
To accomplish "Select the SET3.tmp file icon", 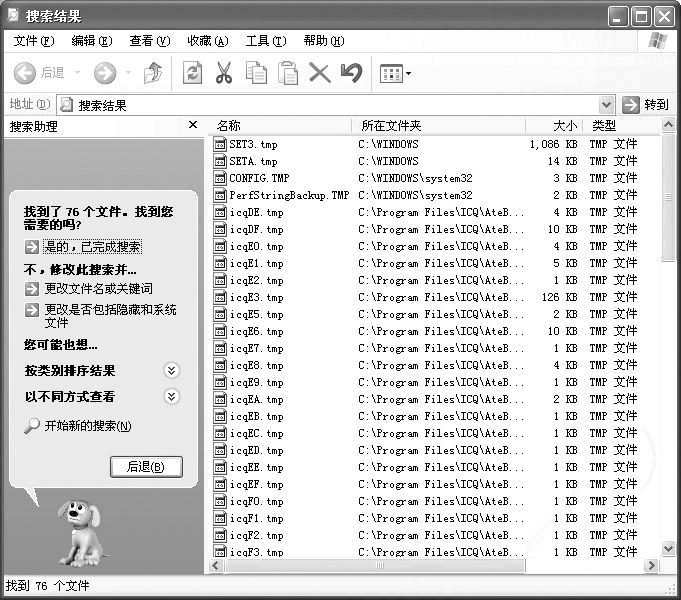I will tap(221, 144).
